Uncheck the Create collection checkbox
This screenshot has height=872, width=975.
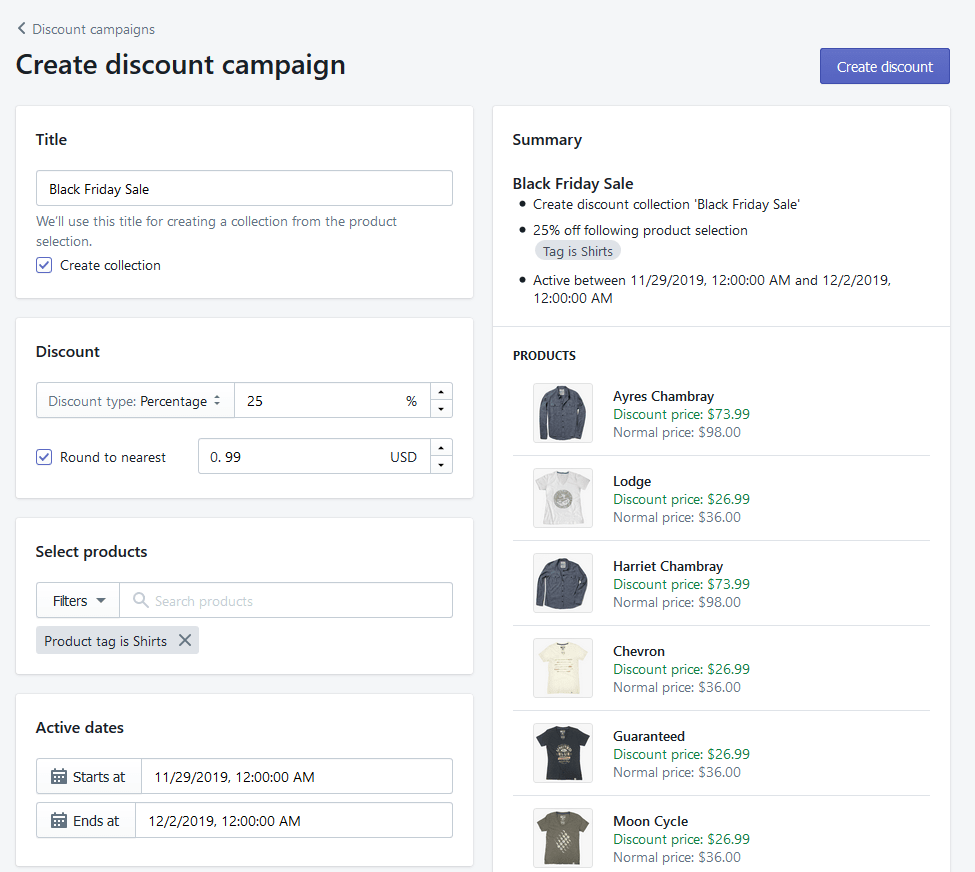(x=44, y=265)
